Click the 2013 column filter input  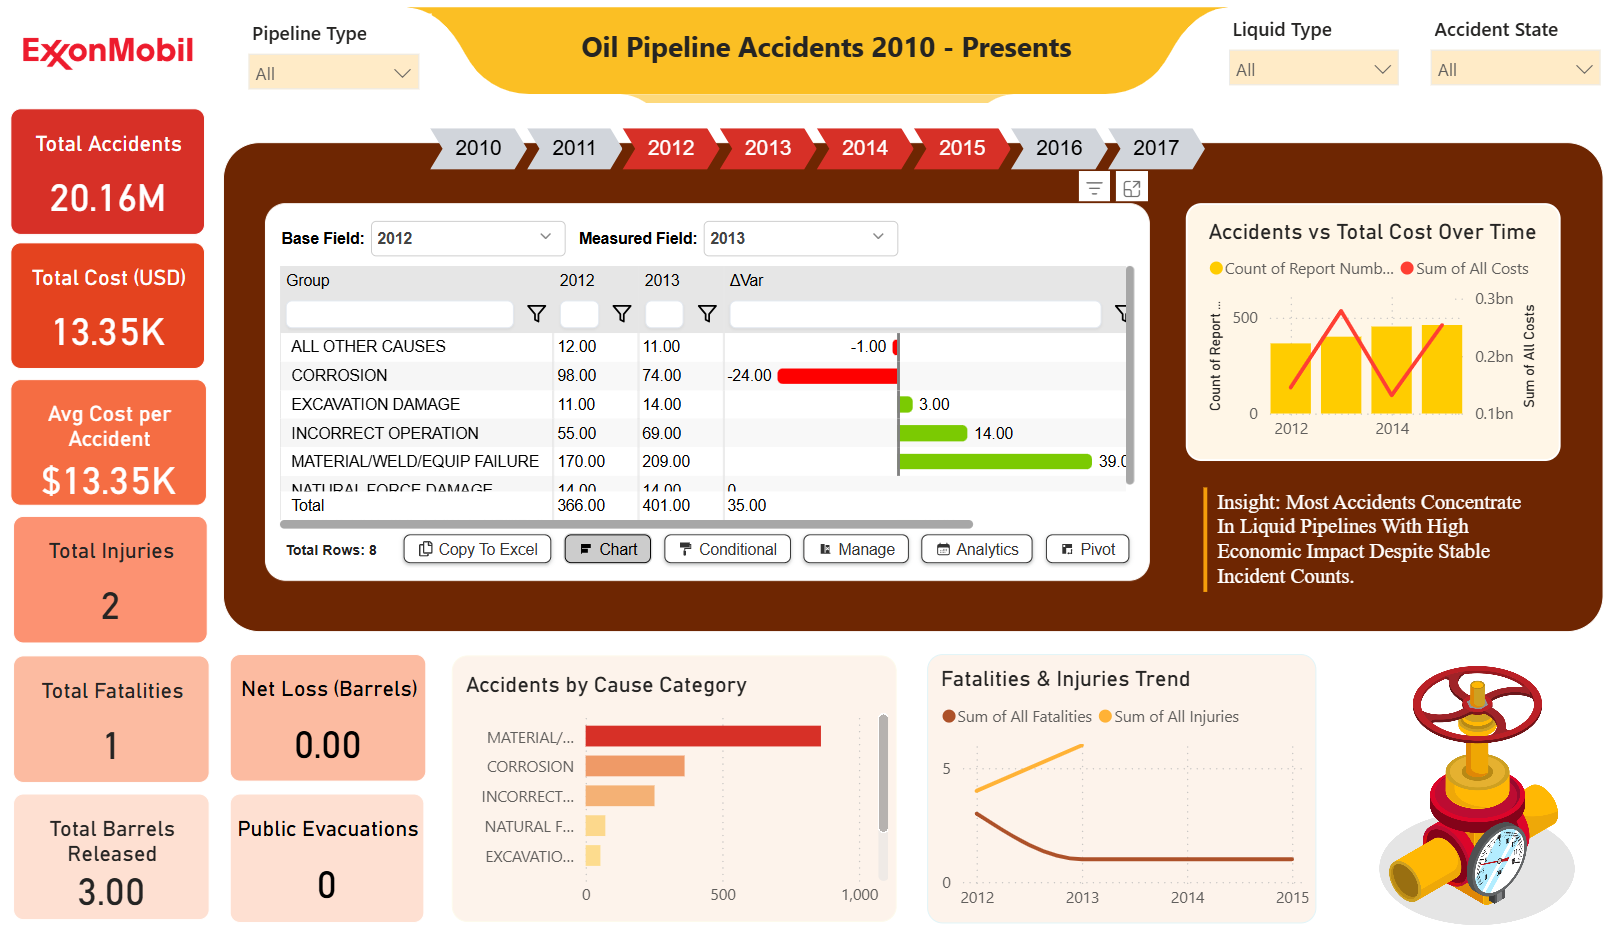(x=665, y=314)
